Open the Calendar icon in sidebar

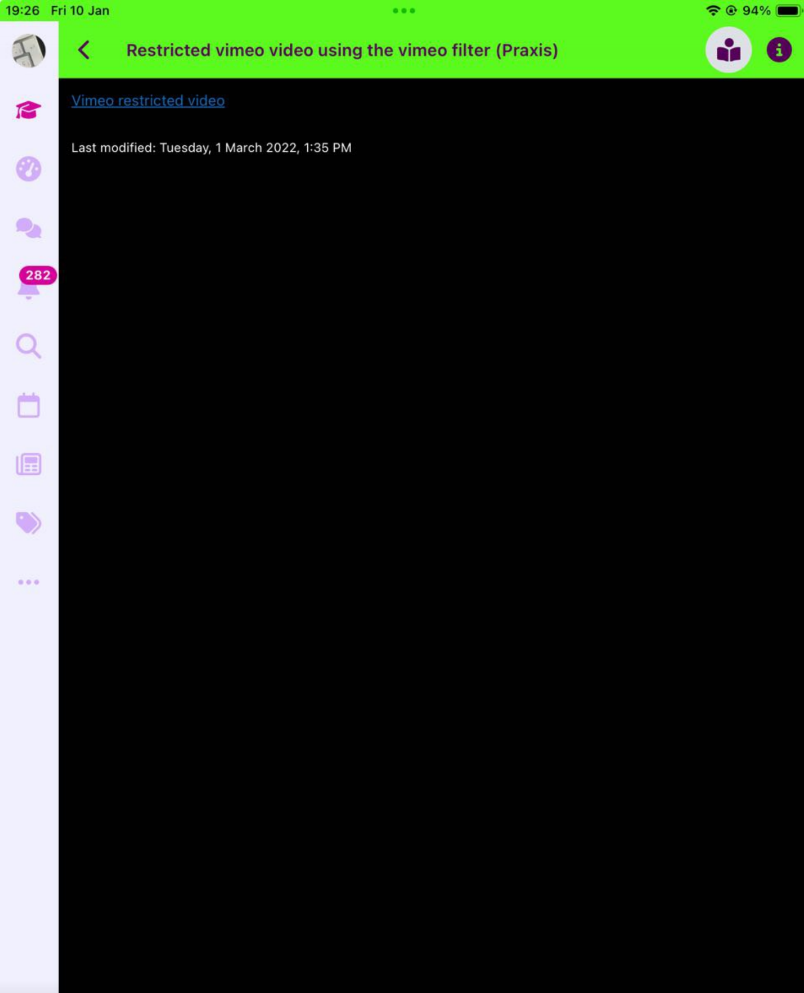tap(28, 405)
